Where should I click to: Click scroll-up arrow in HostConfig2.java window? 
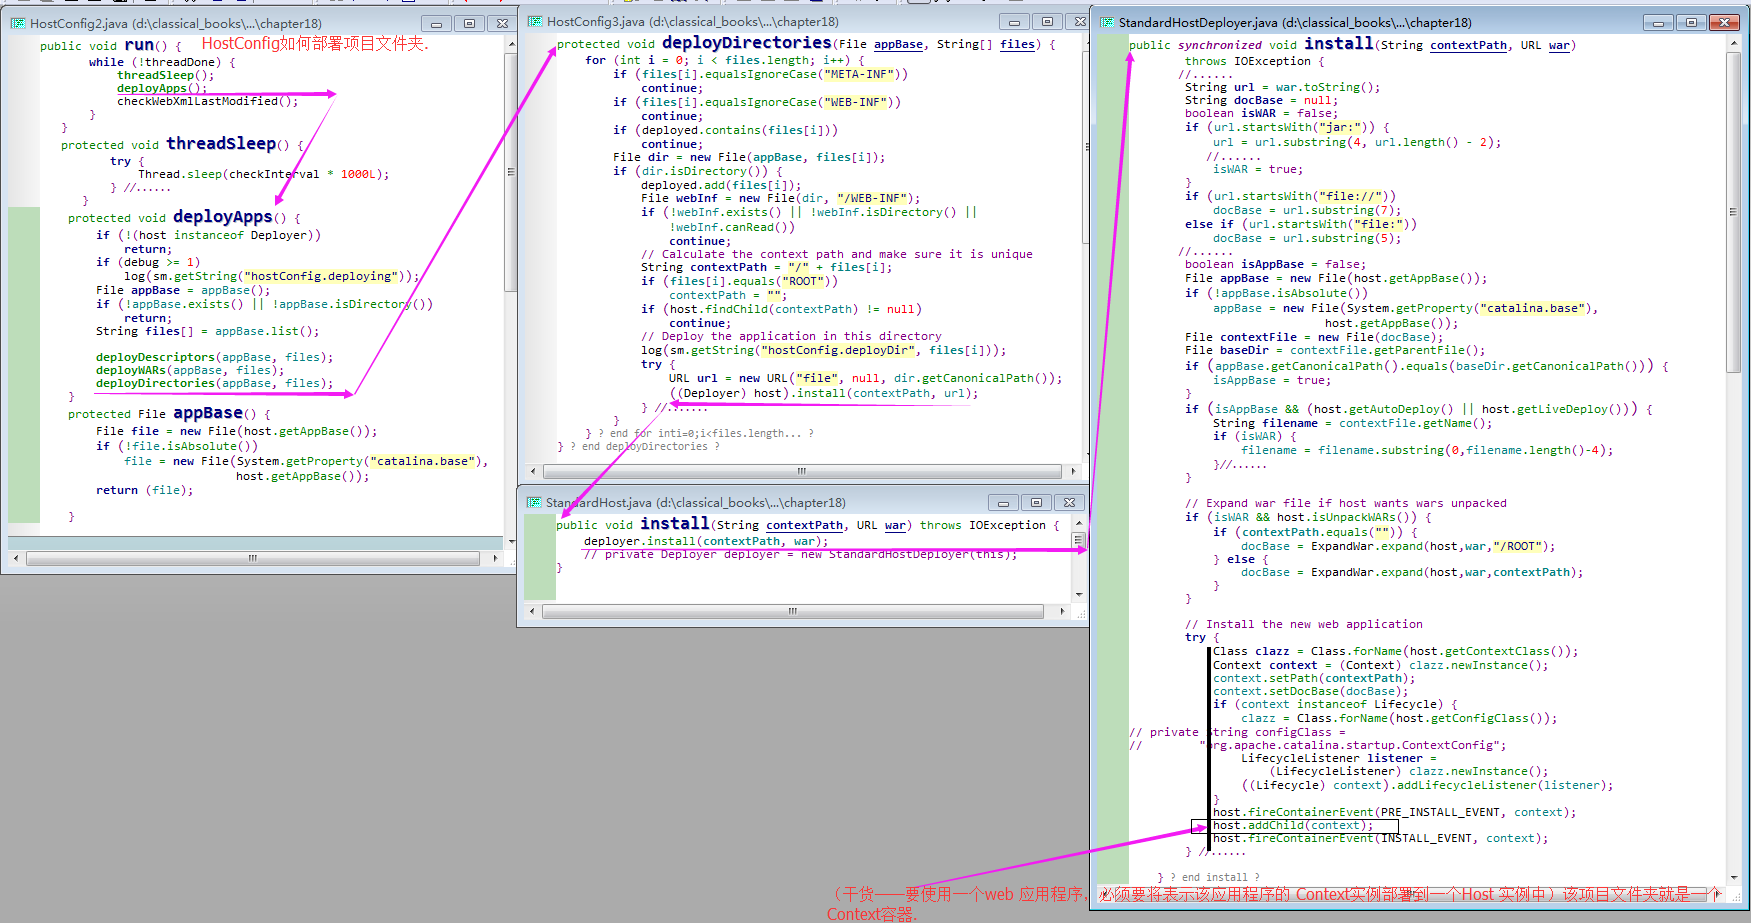(512, 45)
